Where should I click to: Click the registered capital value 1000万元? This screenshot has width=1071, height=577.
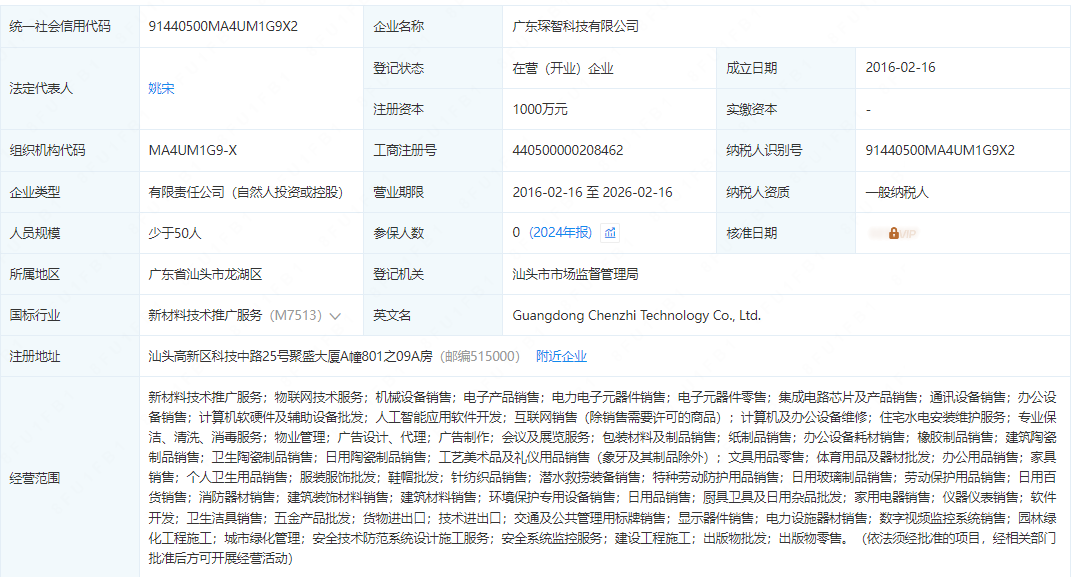[540, 109]
